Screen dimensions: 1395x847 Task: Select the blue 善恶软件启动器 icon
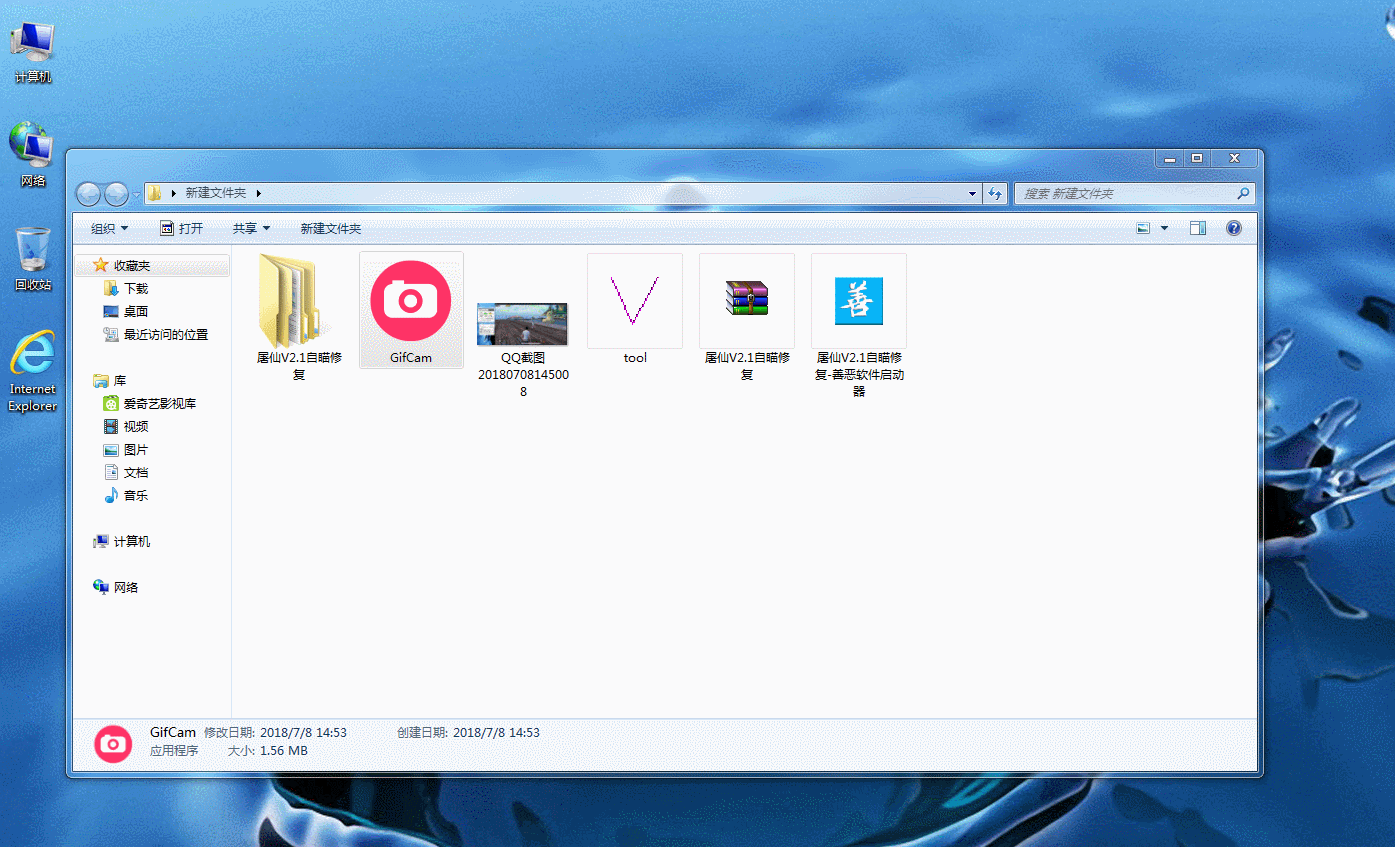pos(858,300)
